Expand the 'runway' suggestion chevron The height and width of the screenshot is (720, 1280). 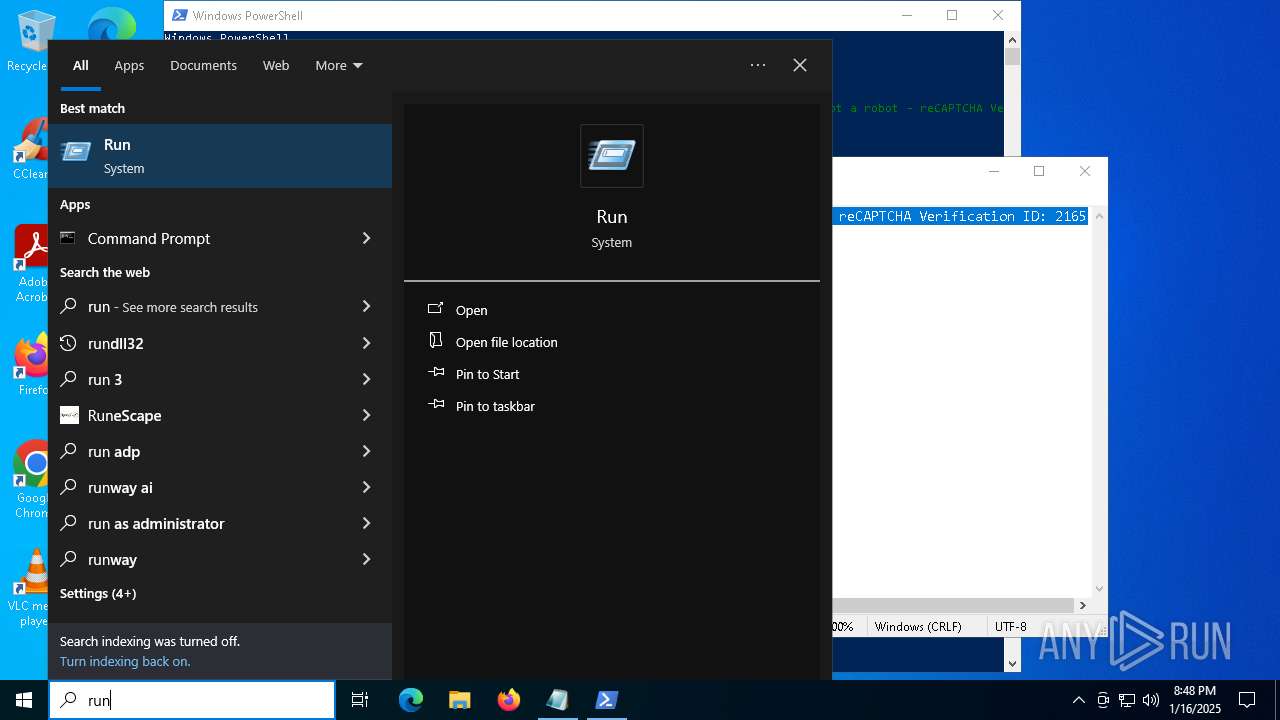(x=366, y=559)
